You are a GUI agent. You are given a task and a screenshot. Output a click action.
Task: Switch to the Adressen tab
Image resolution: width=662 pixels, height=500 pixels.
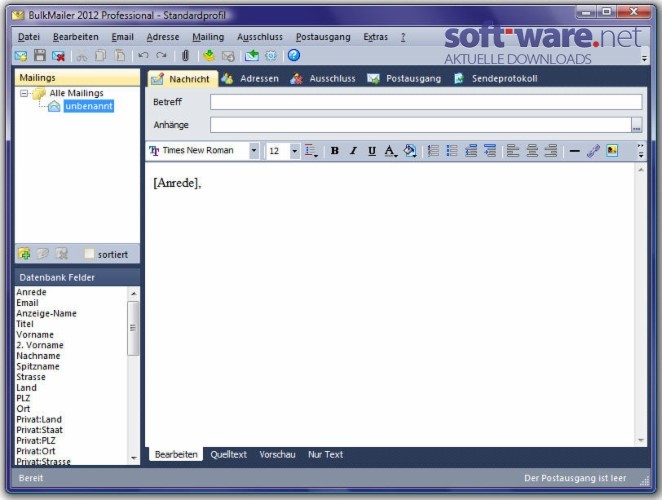point(250,79)
